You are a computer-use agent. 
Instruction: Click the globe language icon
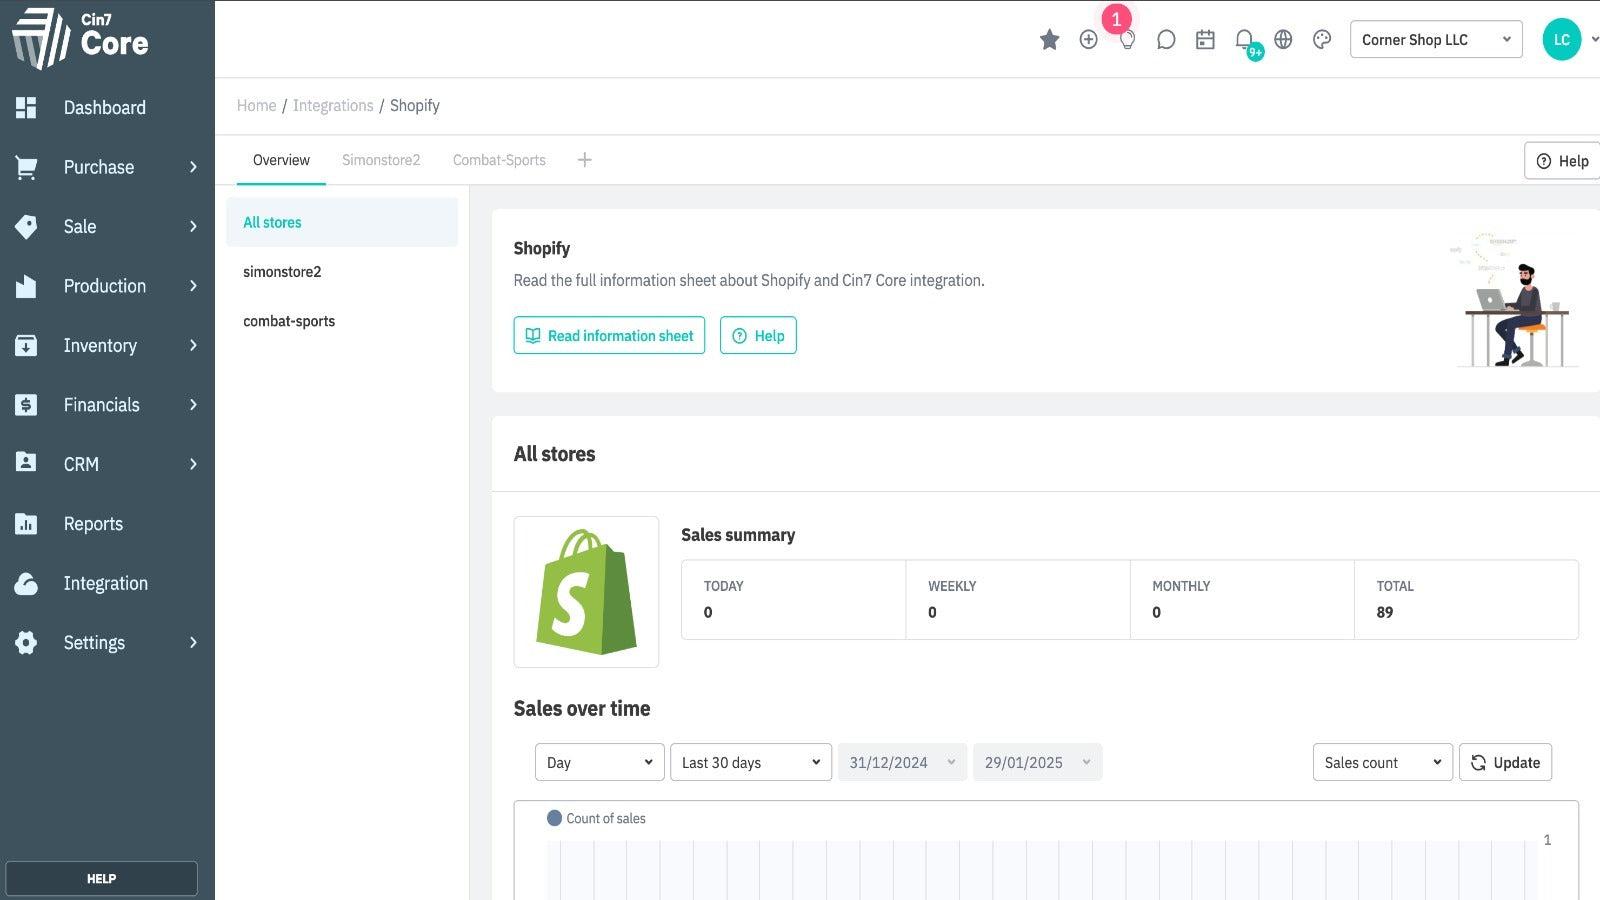tap(1283, 40)
